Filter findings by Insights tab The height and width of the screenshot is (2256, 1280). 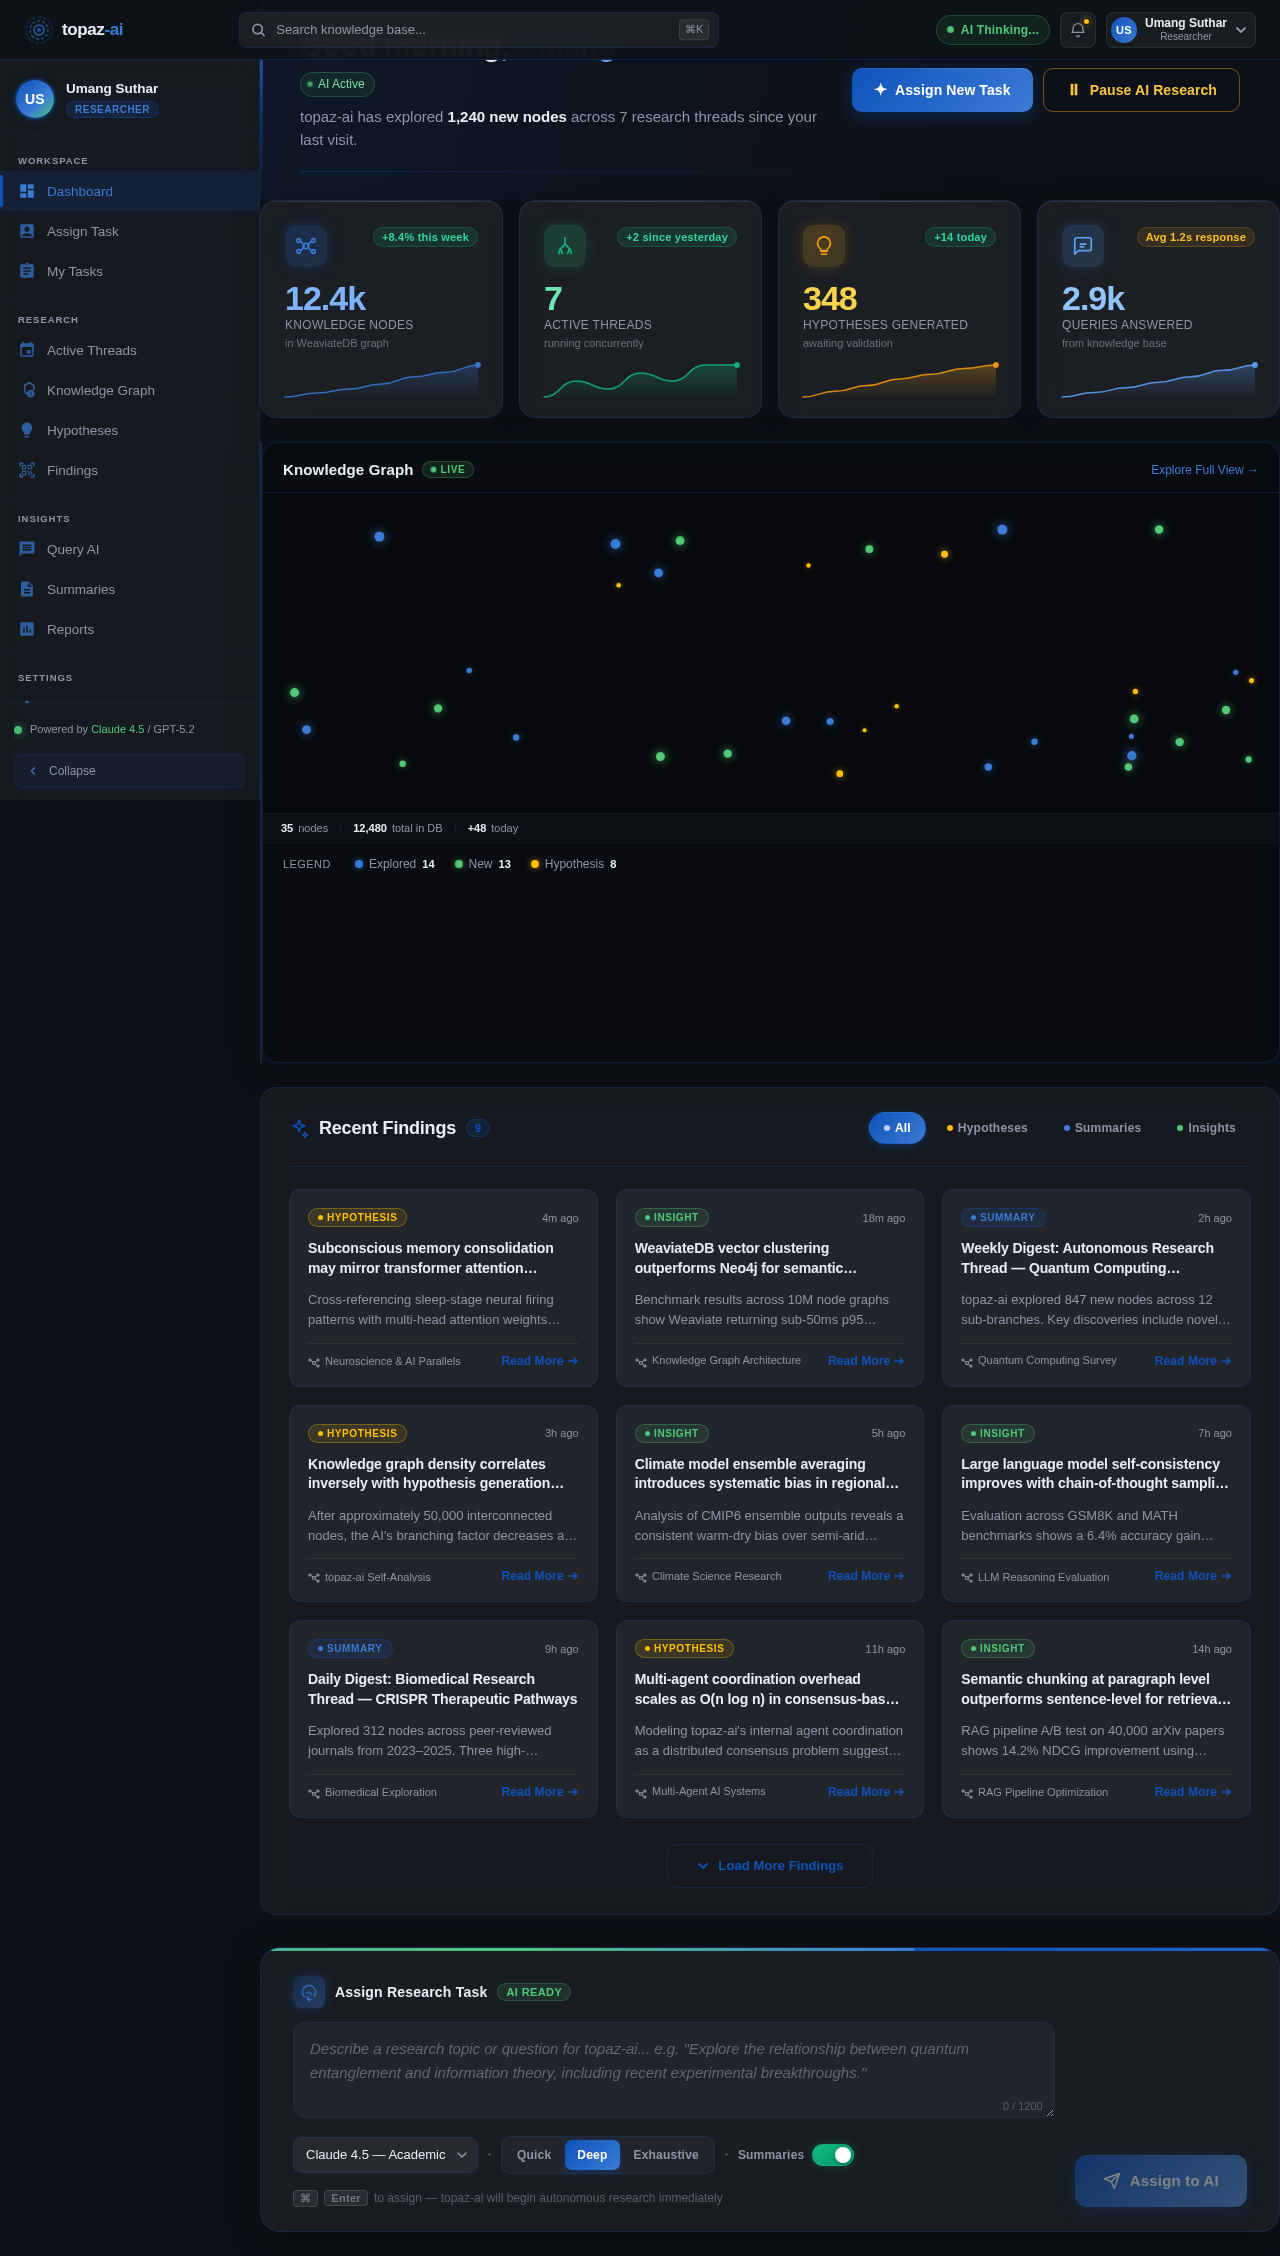tap(1206, 1128)
